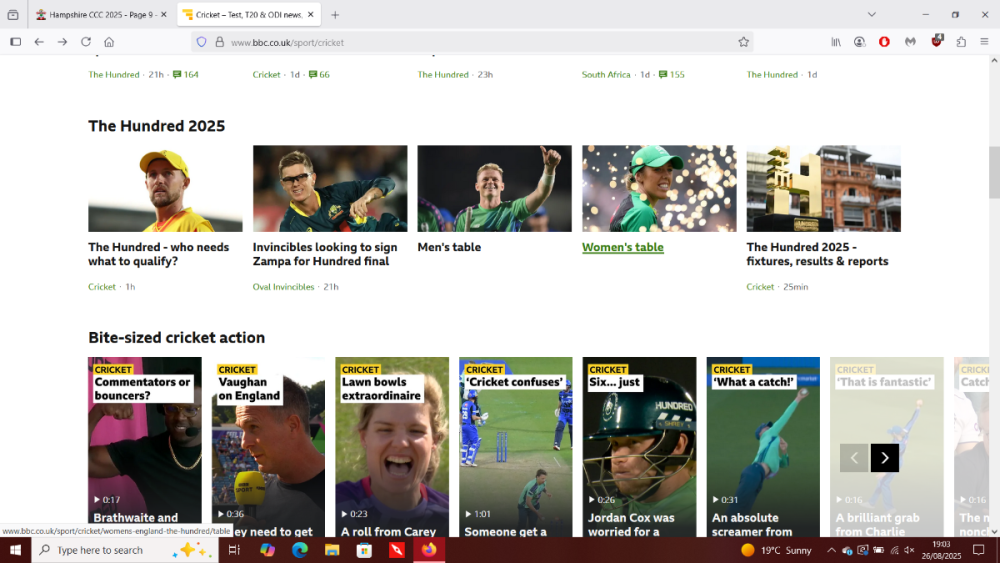Open Microsoft Edge from the taskbar
This screenshot has height=563, width=1000.
[x=299, y=550]
